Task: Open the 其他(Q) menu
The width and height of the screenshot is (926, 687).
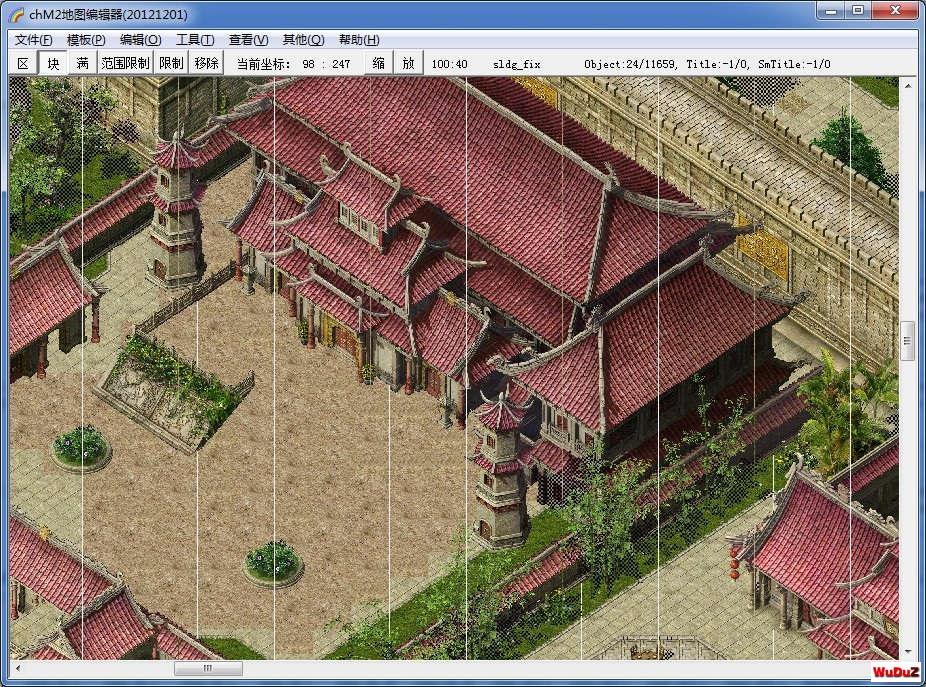Action: 303,40
